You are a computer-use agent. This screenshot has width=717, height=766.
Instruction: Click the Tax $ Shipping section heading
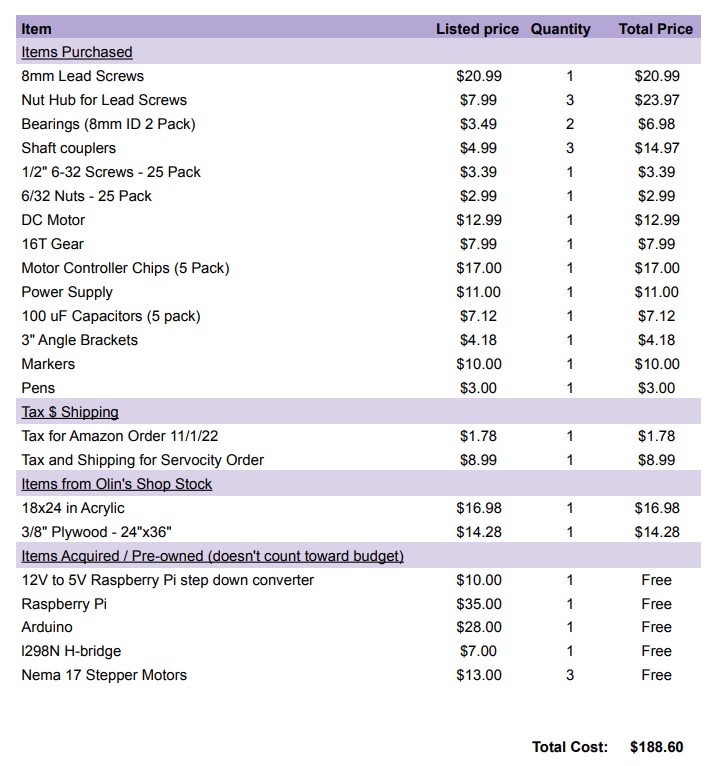click(x=70, y=412)
